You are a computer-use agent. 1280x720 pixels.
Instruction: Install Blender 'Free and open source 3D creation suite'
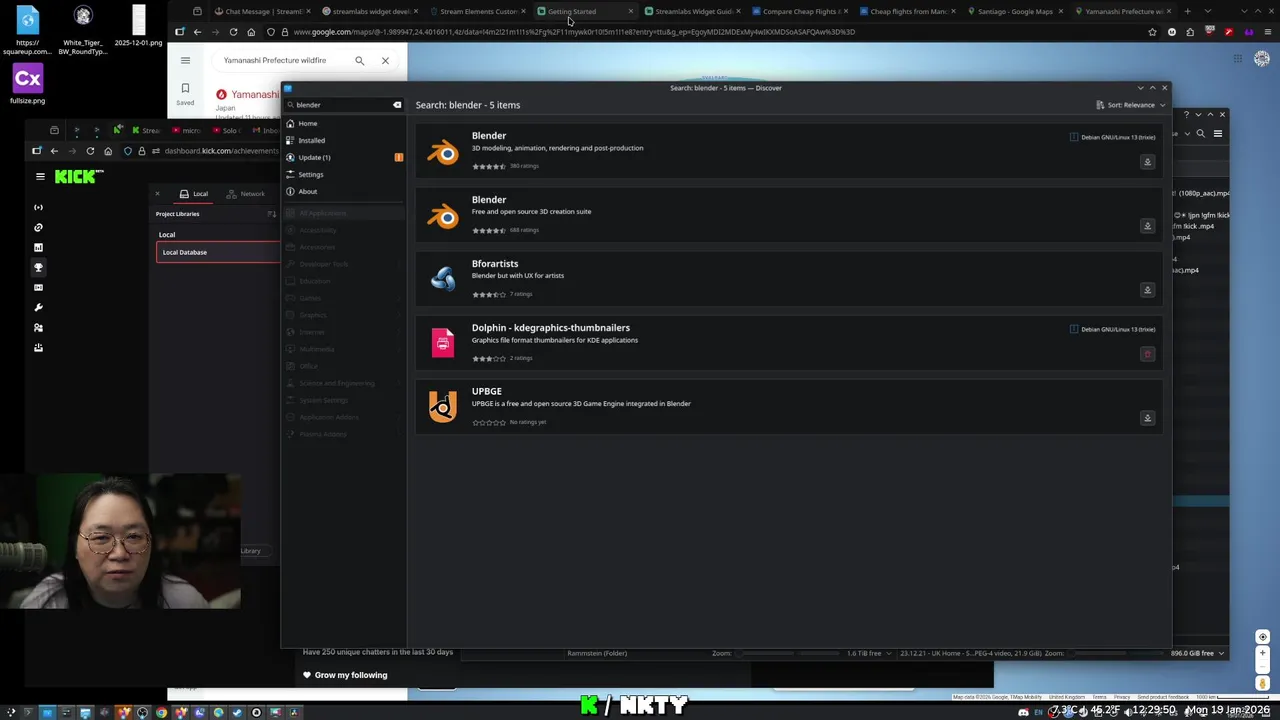pyautogui.click(x=1147, y=226)
